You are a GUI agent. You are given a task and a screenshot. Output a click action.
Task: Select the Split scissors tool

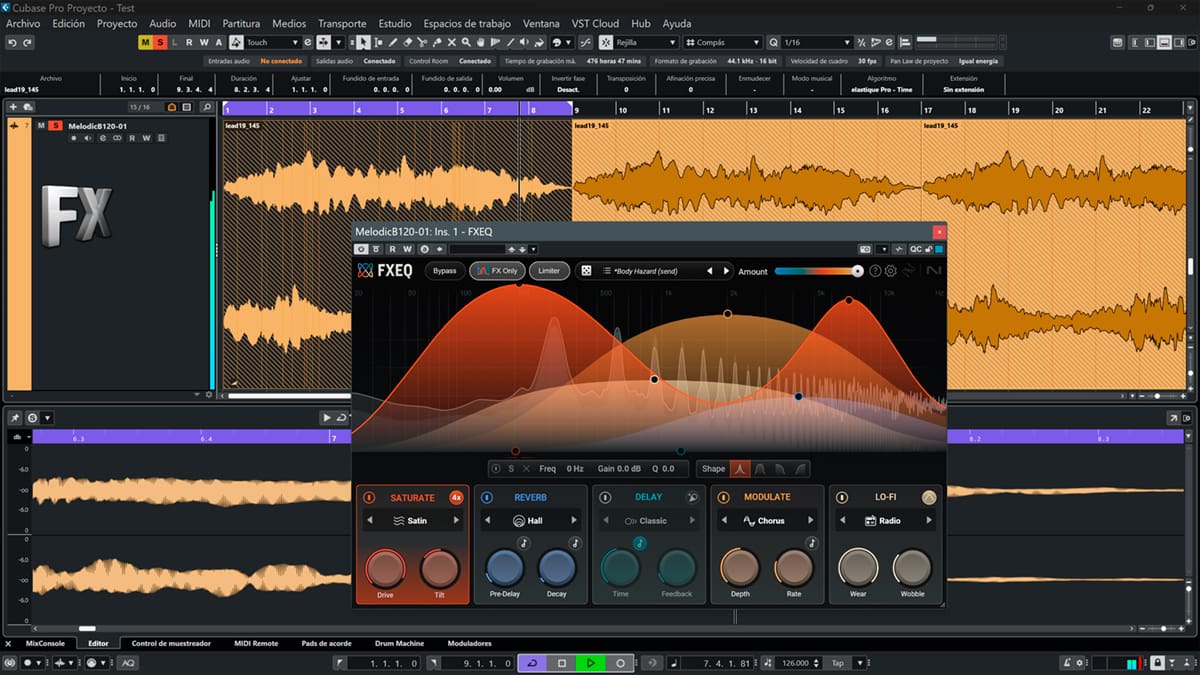tap(422, 42)
